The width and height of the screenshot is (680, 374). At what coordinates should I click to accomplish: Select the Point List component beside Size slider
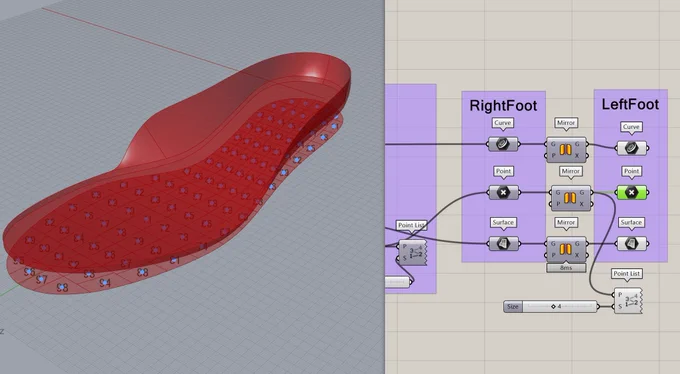coord(628,300)
